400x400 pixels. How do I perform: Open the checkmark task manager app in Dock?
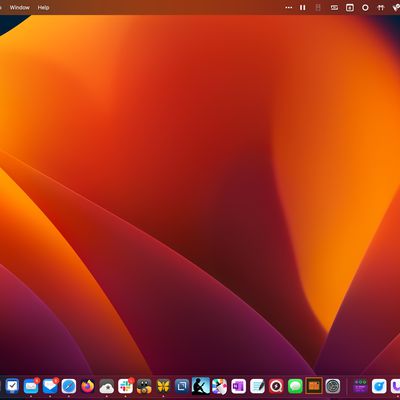click(x=12, y=386)
